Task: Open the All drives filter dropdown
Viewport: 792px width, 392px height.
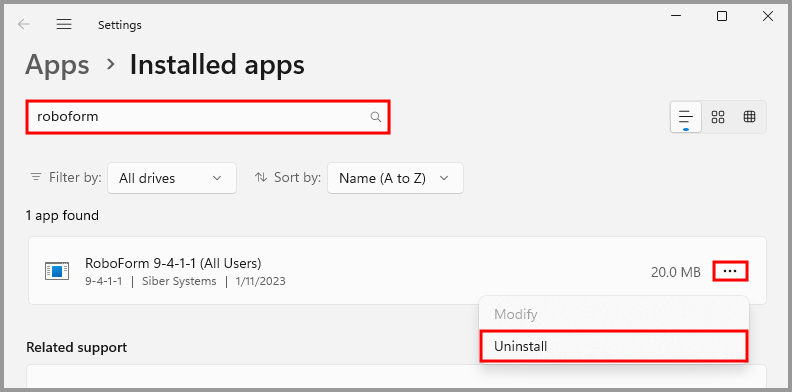Action: coord(172,178)
